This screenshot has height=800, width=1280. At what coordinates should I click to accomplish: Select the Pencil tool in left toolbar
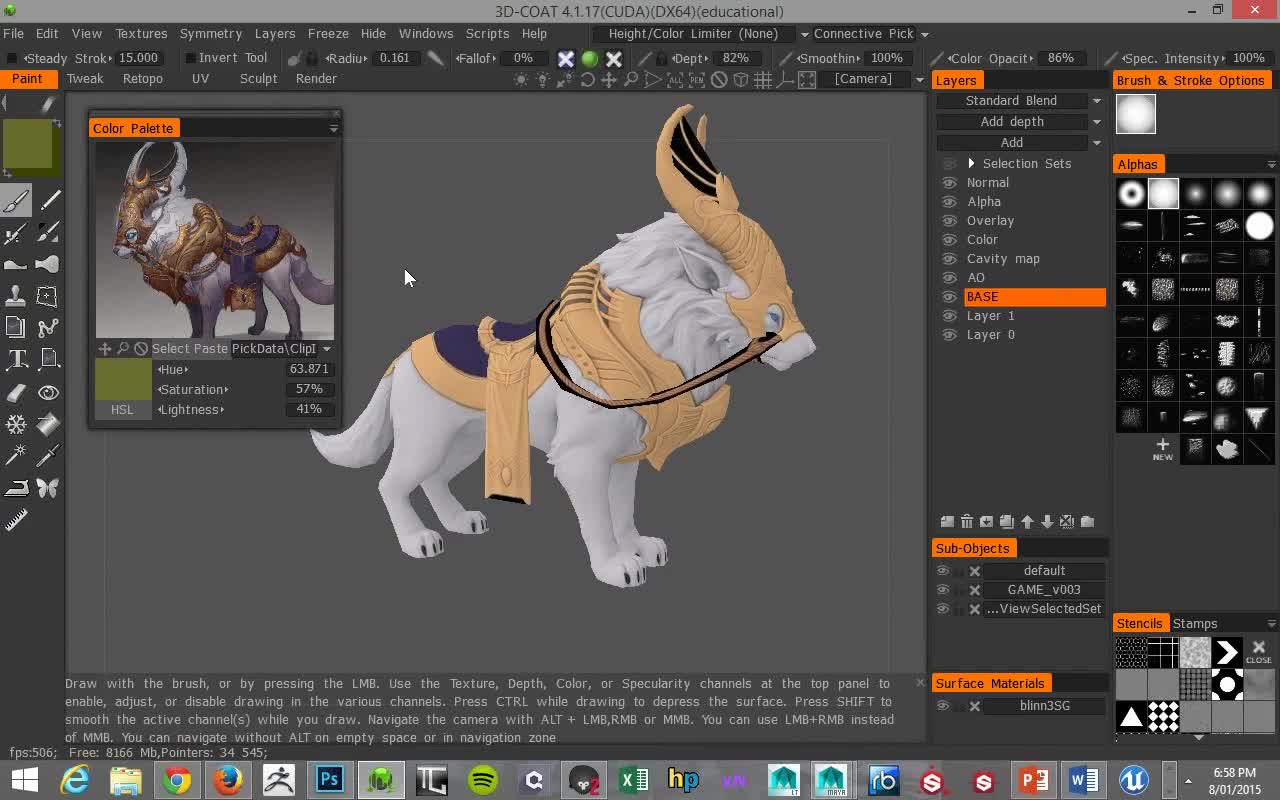pyautogui.click(x=48, y=201)
